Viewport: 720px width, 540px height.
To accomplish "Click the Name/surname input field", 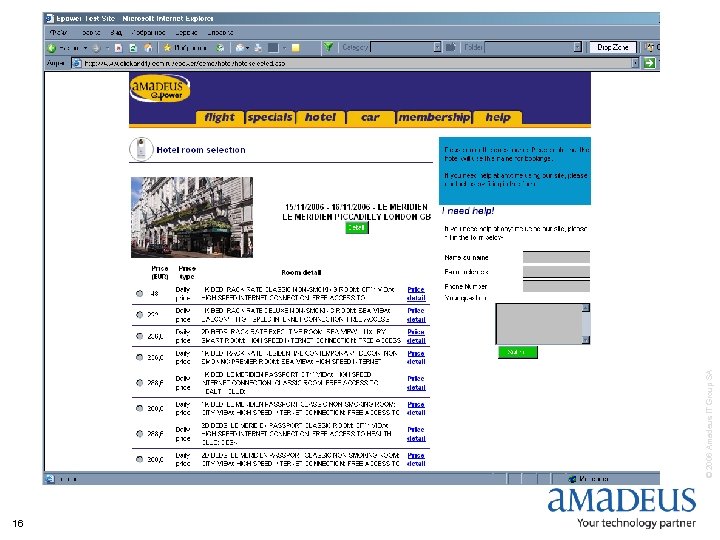I will pos(556,257).
